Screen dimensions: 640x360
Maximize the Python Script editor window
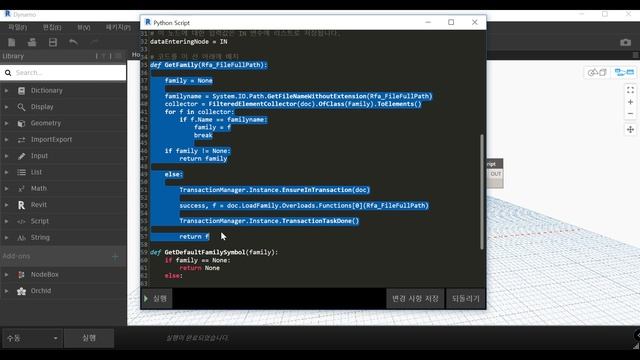pos(451,22)
